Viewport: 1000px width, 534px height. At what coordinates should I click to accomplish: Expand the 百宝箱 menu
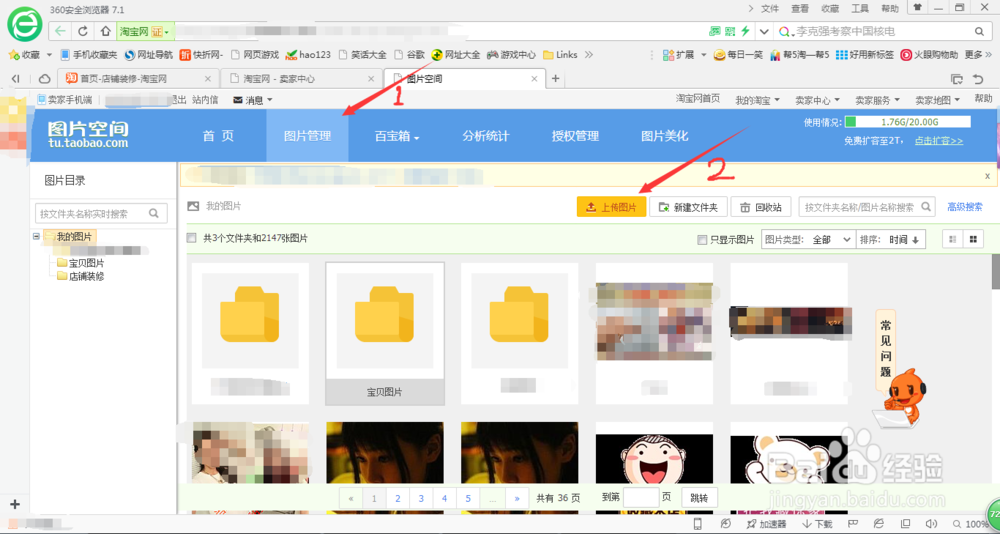[x=397, y=136]
